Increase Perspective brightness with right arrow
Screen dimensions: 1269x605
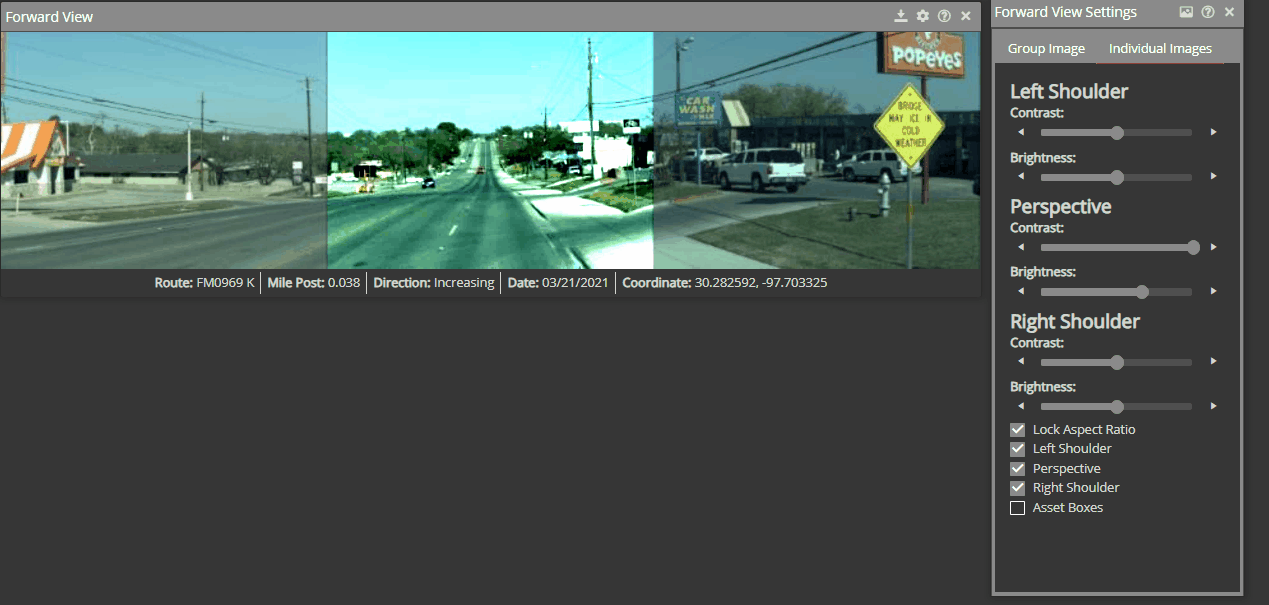(1214, 292)
